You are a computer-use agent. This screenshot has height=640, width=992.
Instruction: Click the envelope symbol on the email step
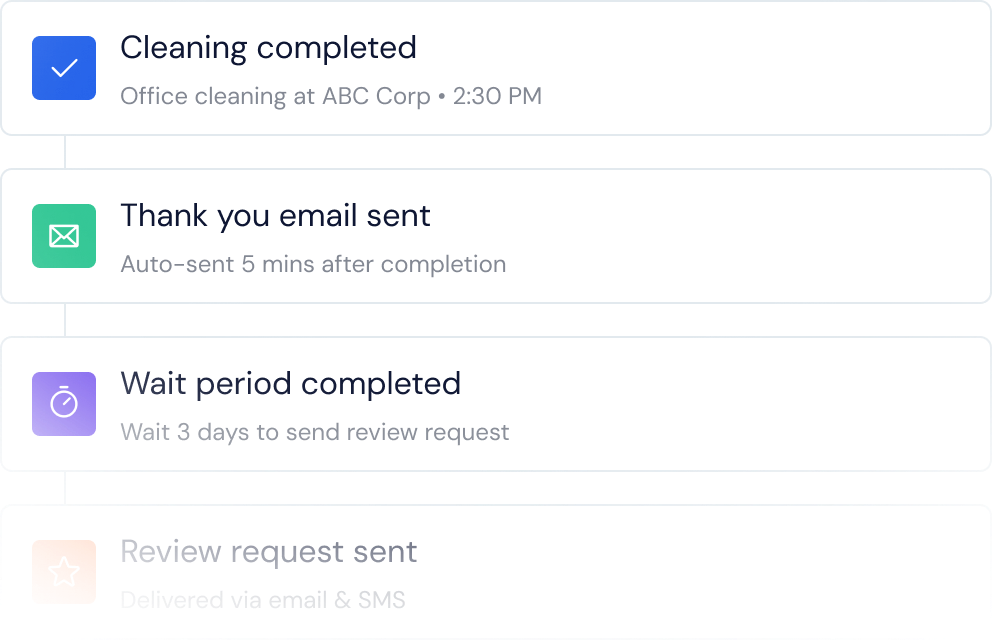tap(63, 236)
